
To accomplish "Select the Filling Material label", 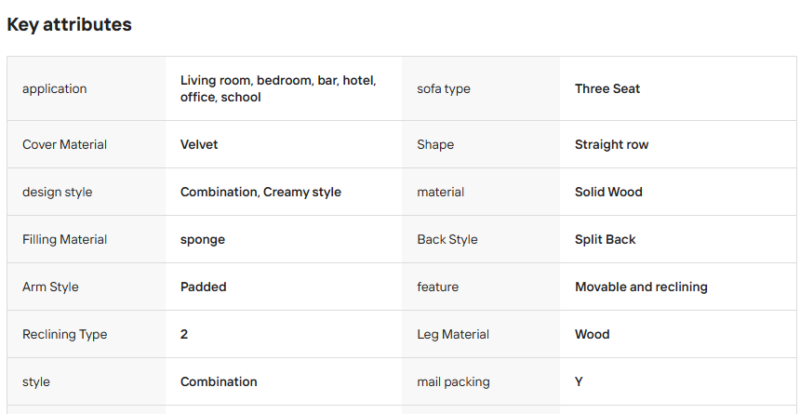I will [x=64, y=239].
